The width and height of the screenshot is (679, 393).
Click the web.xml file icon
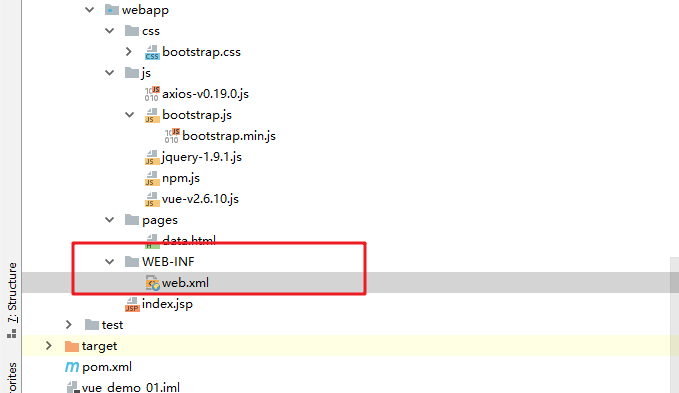(x=152, y=283)
